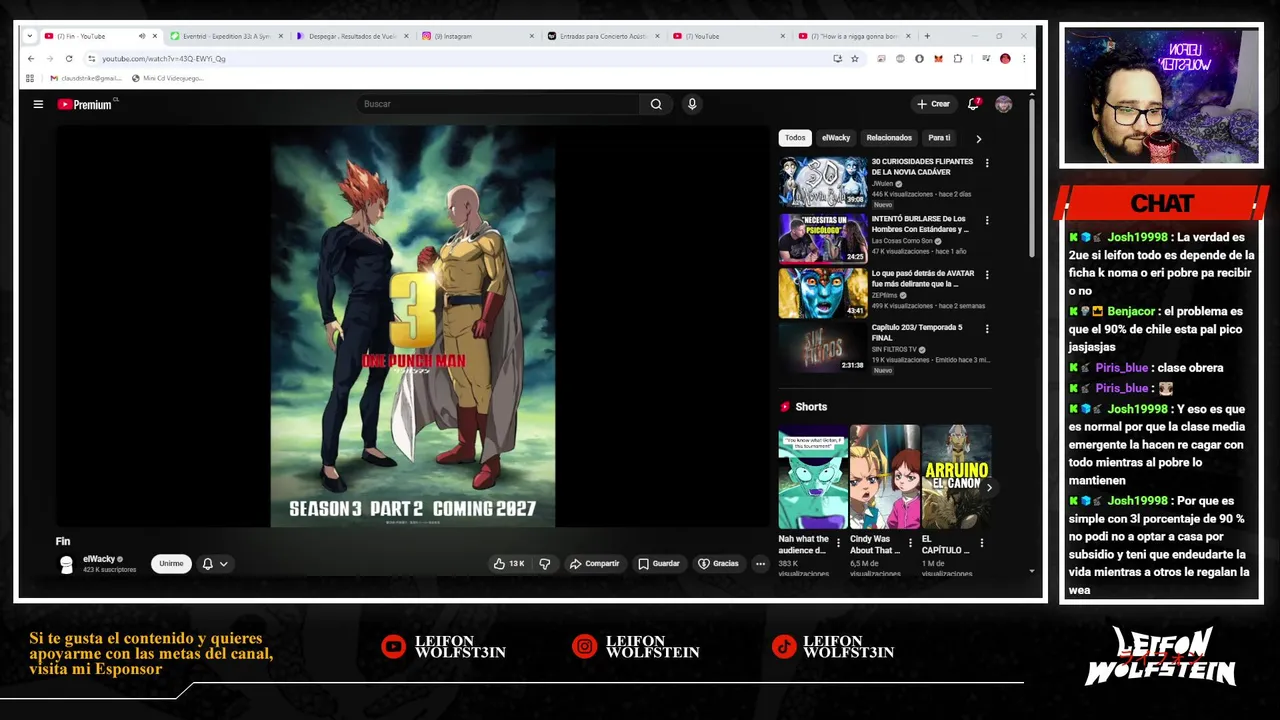The height and width of the screenshot is (720, 1280).
Task: Save video with Guardar button
Action: pyautogui.click(x=659, y=564)
